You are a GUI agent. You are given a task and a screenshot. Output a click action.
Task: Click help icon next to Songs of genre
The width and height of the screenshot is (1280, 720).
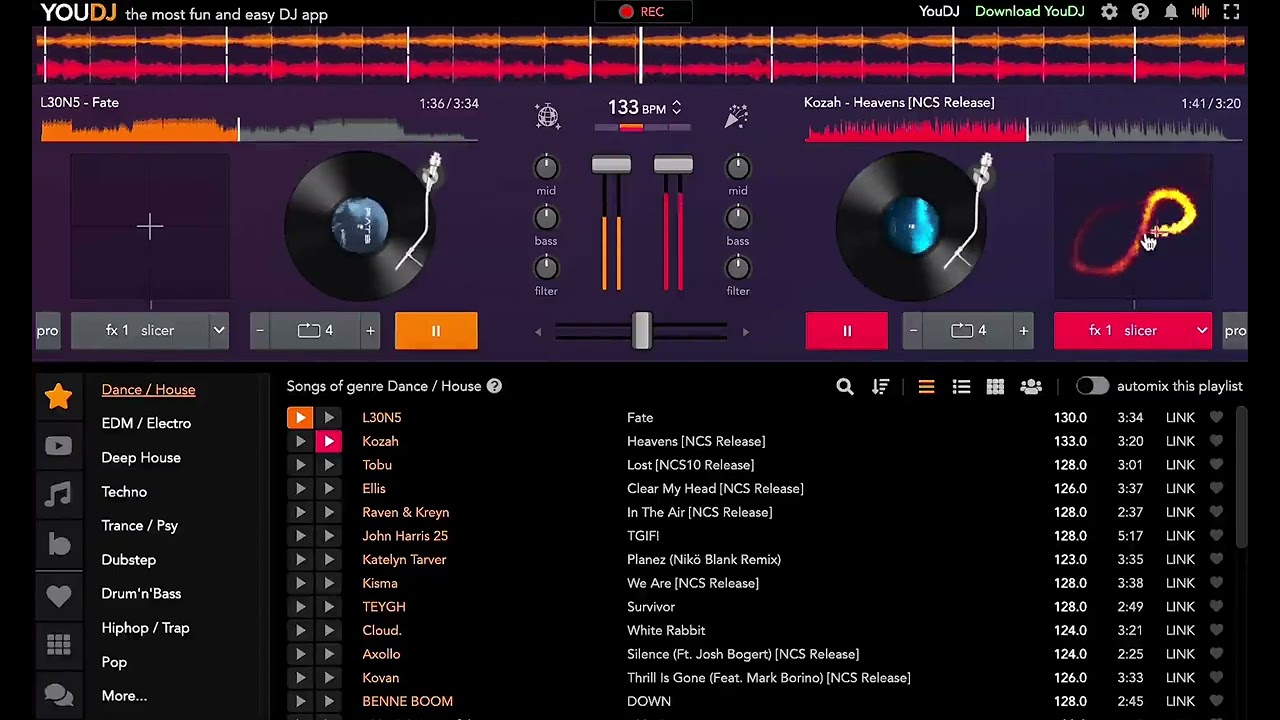point(494,386)
